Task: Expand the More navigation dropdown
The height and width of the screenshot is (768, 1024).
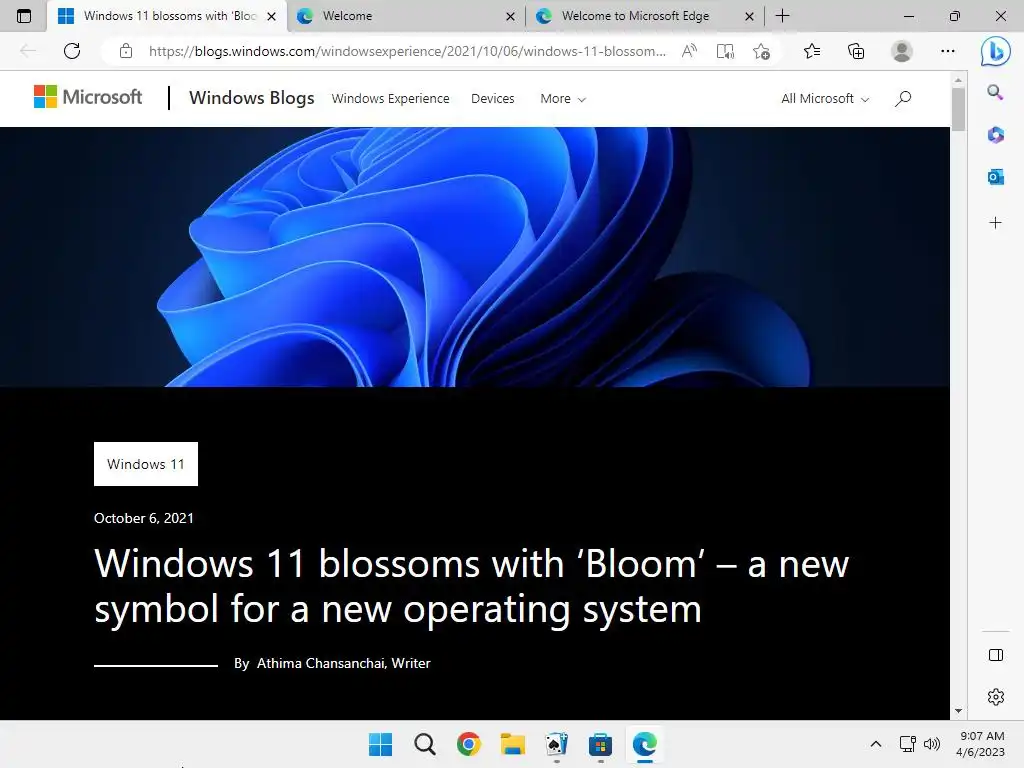Action: 563,99
